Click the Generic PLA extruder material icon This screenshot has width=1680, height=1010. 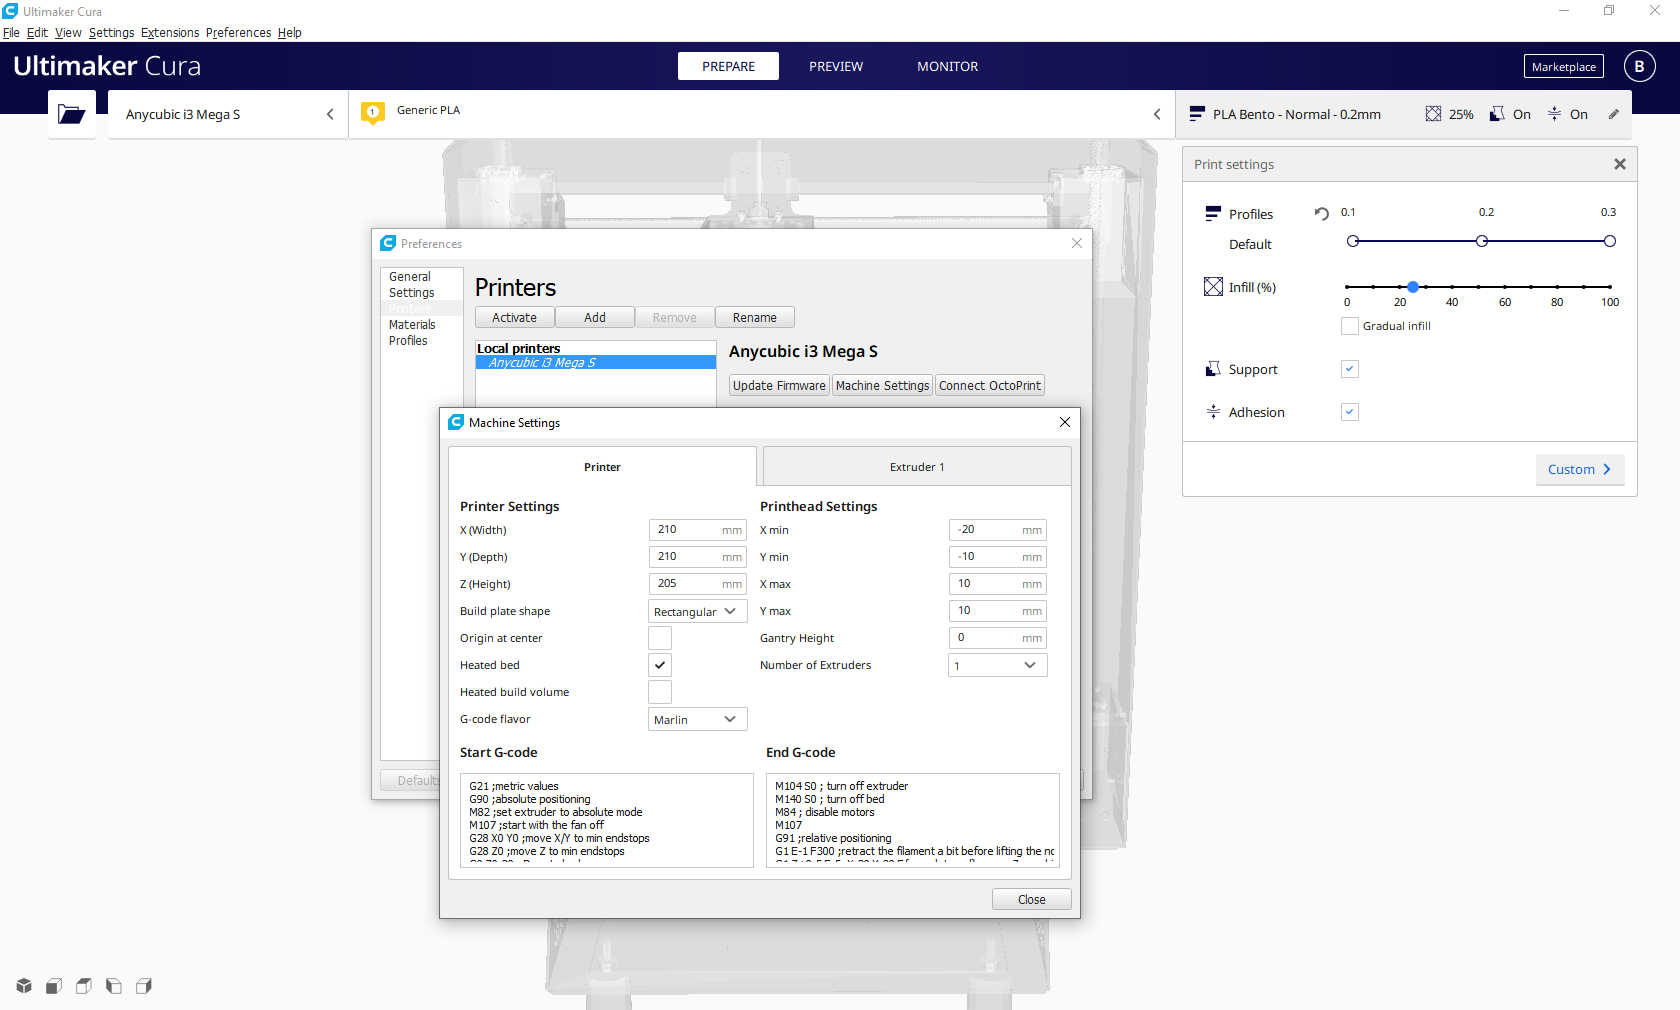(373, 113)
